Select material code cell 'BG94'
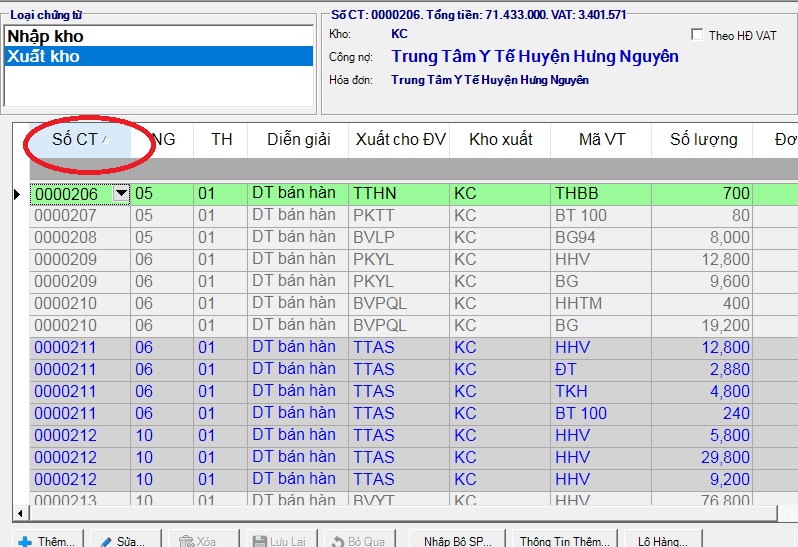 pos(601,238)
